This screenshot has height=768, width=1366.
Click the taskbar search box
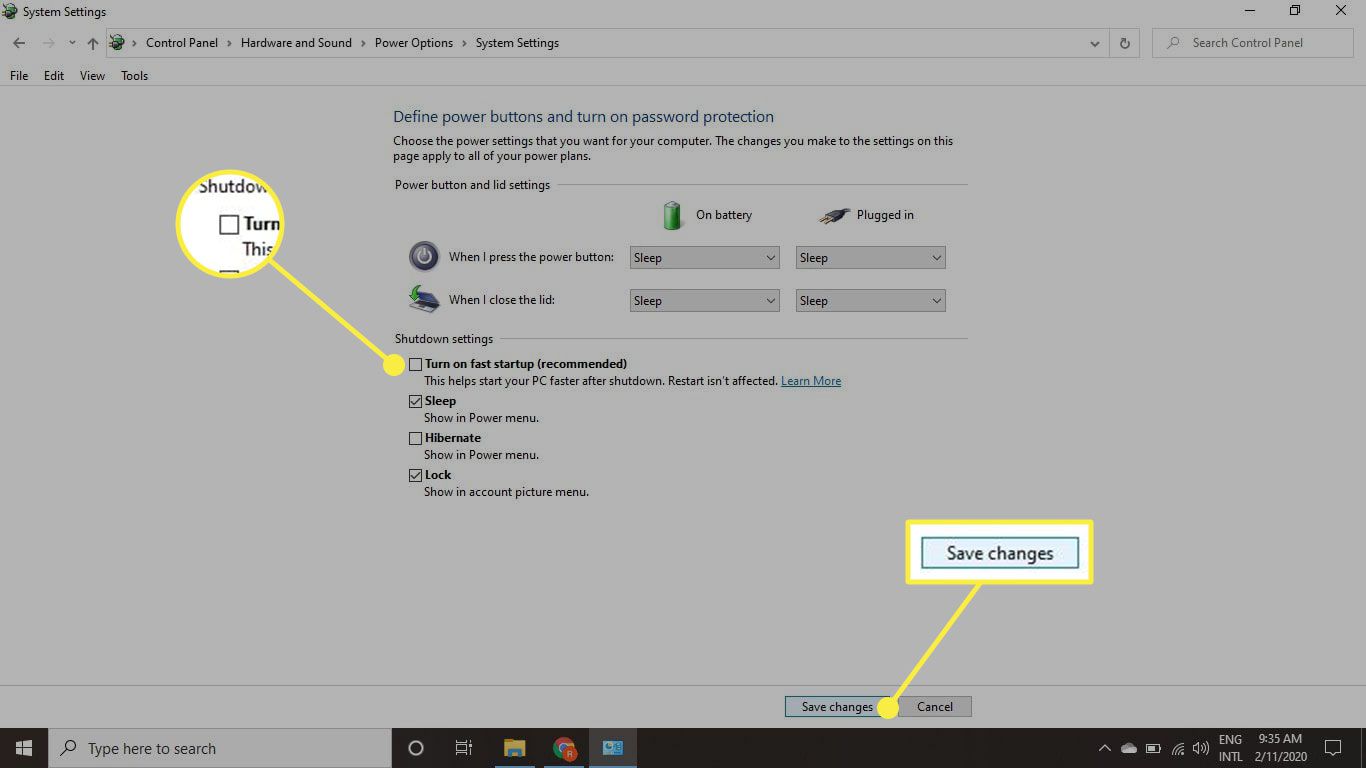coord(220,748)
